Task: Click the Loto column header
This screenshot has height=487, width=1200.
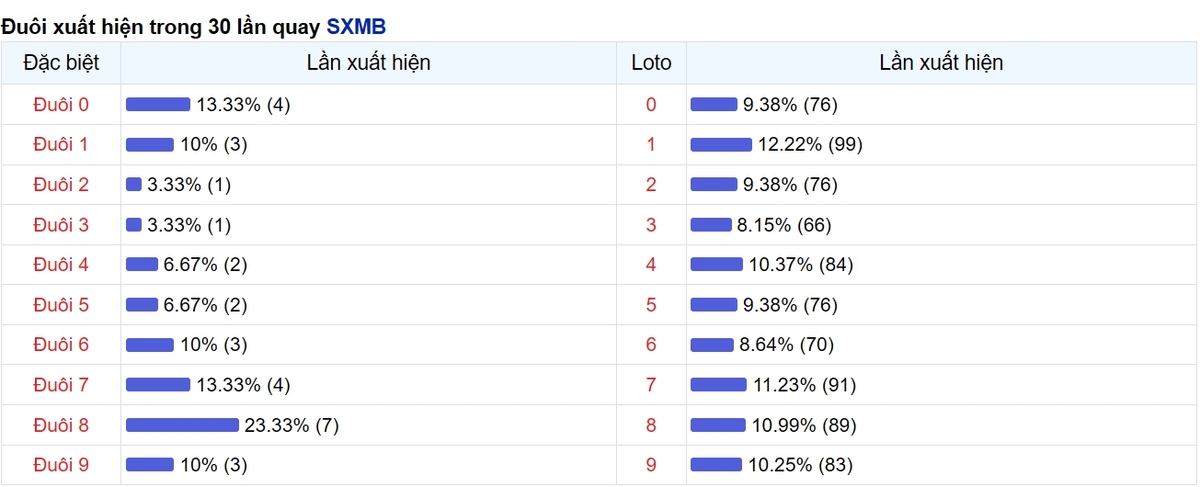Action: tap(651, 63)
